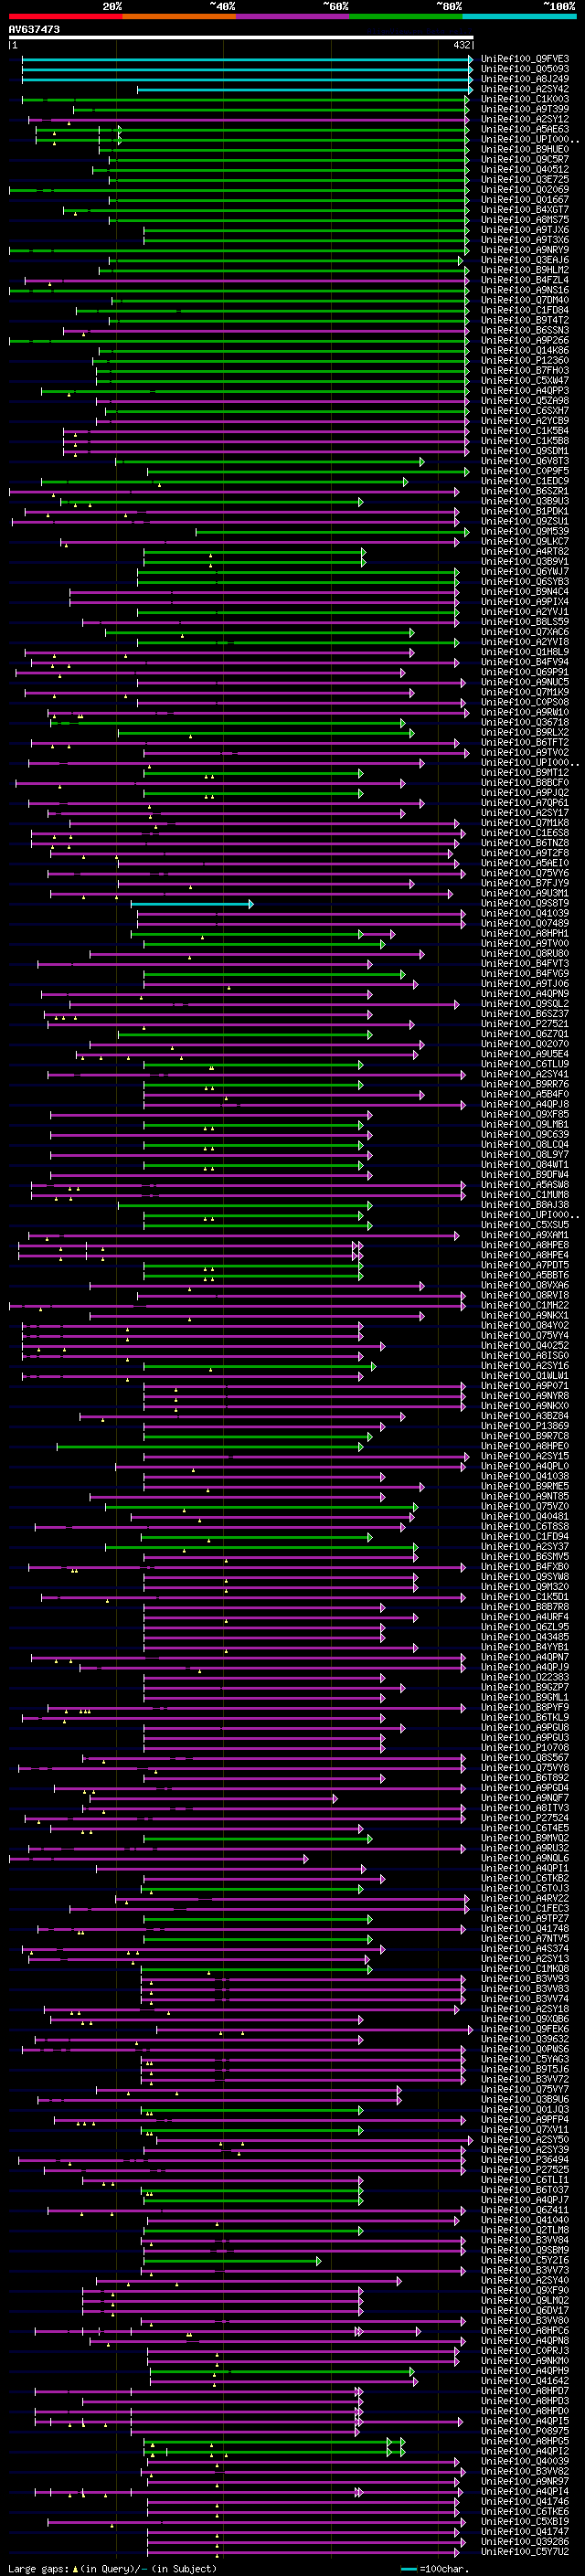Click the UniRef100_B9HUE0 label
The height and width of the screenshot is (2576, 585).
point(525,149)
